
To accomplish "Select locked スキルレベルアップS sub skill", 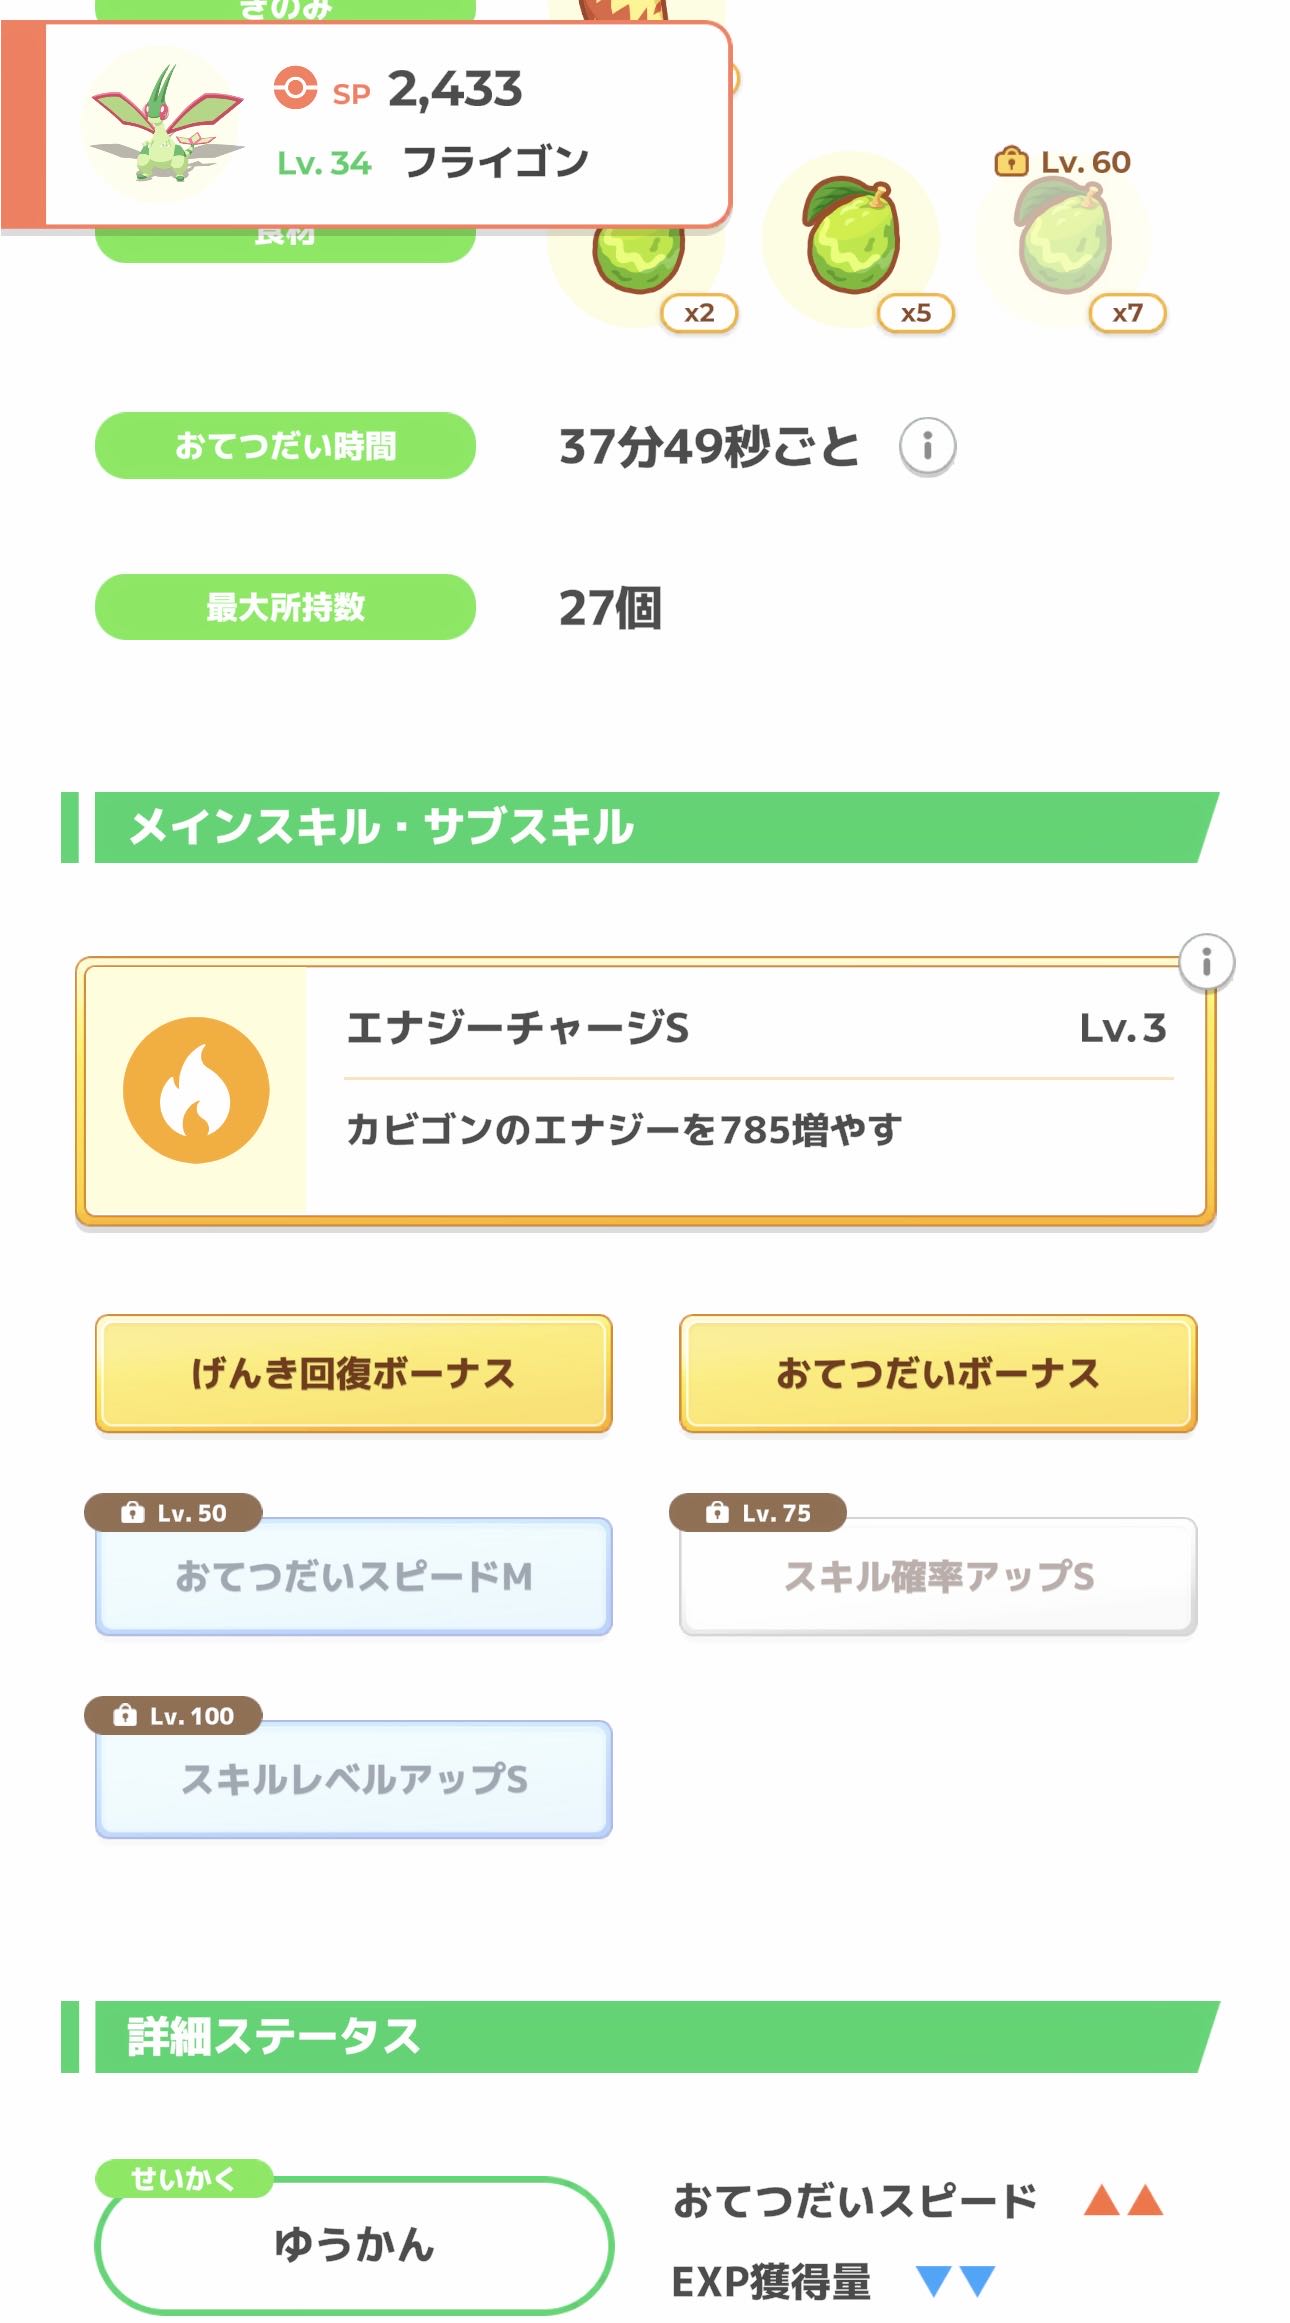I will tap(353, 1779).
